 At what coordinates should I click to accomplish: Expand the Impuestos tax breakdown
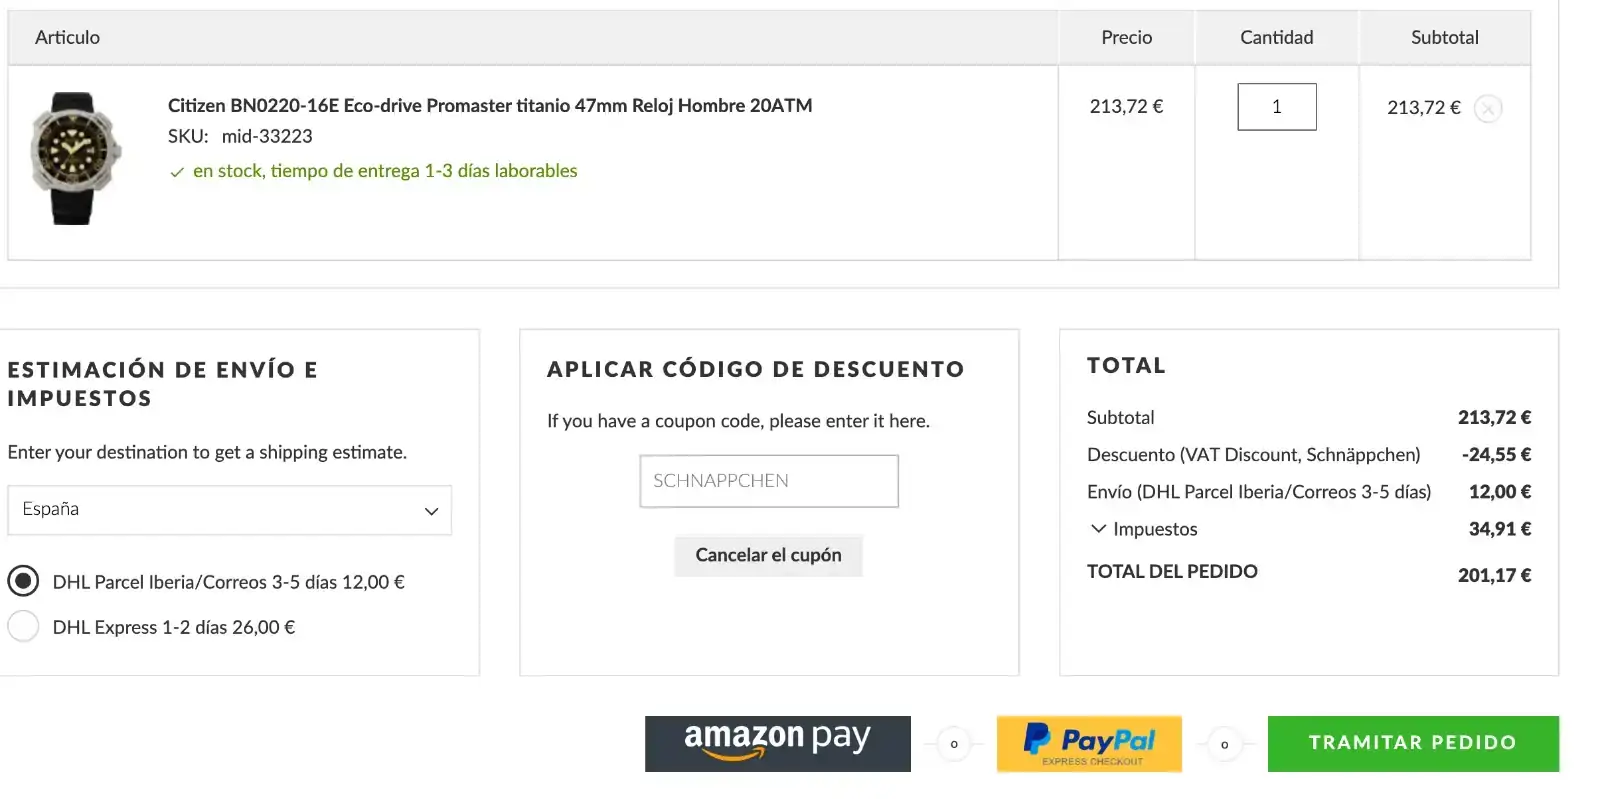pos(1098,529)
